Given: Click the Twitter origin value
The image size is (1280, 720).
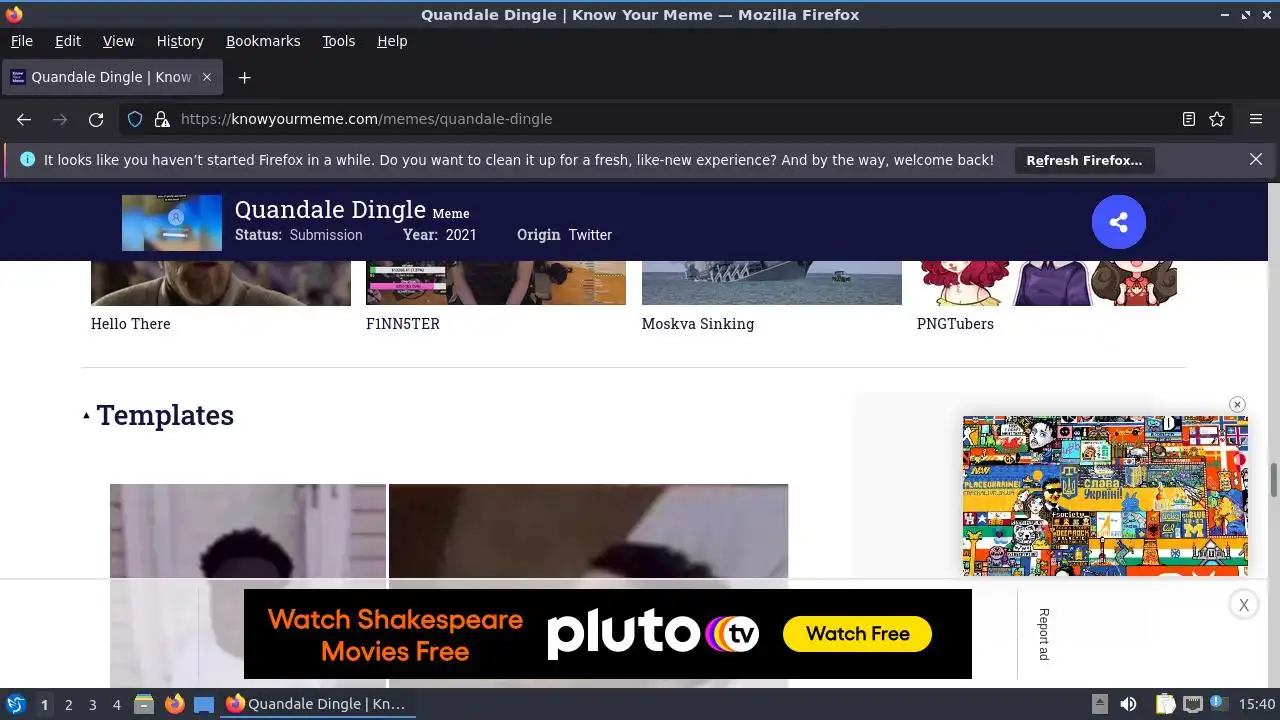Looking at the screenshot, I should [590, 235].
